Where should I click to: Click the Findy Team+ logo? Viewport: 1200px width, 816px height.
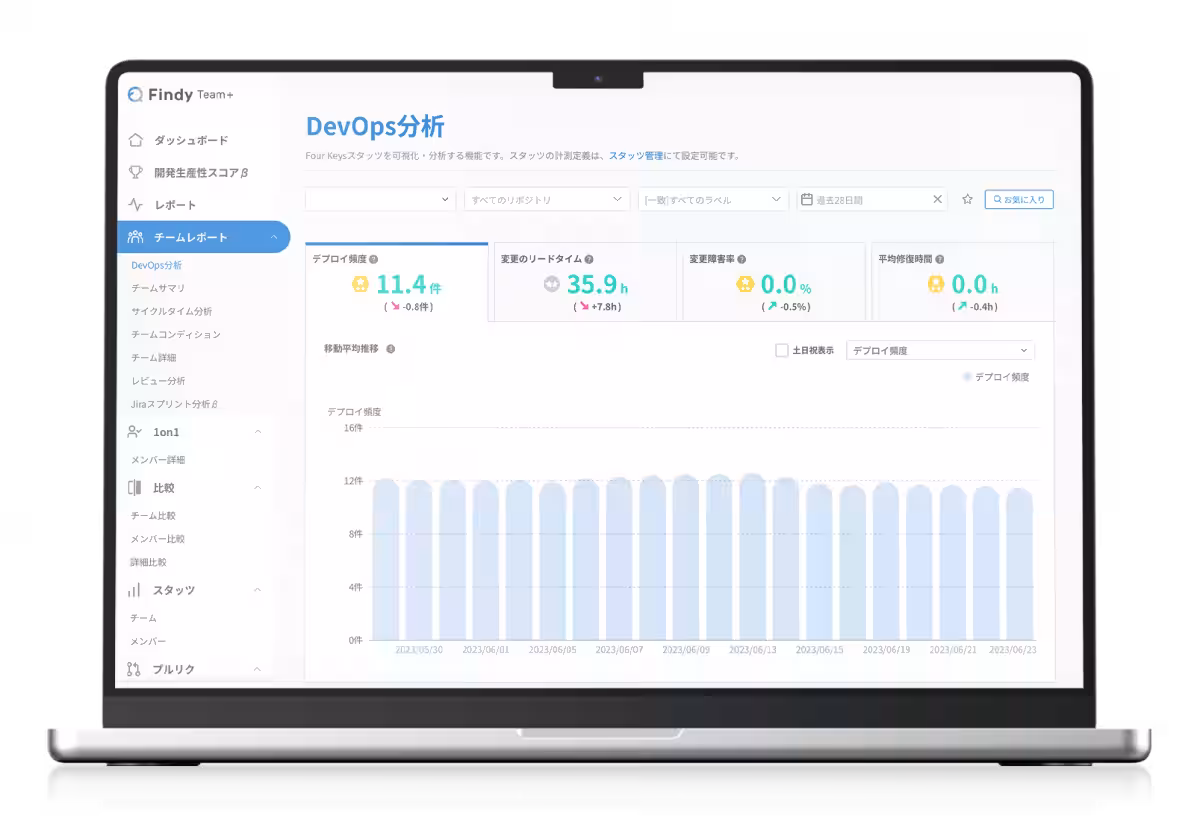tap(181, 95)
